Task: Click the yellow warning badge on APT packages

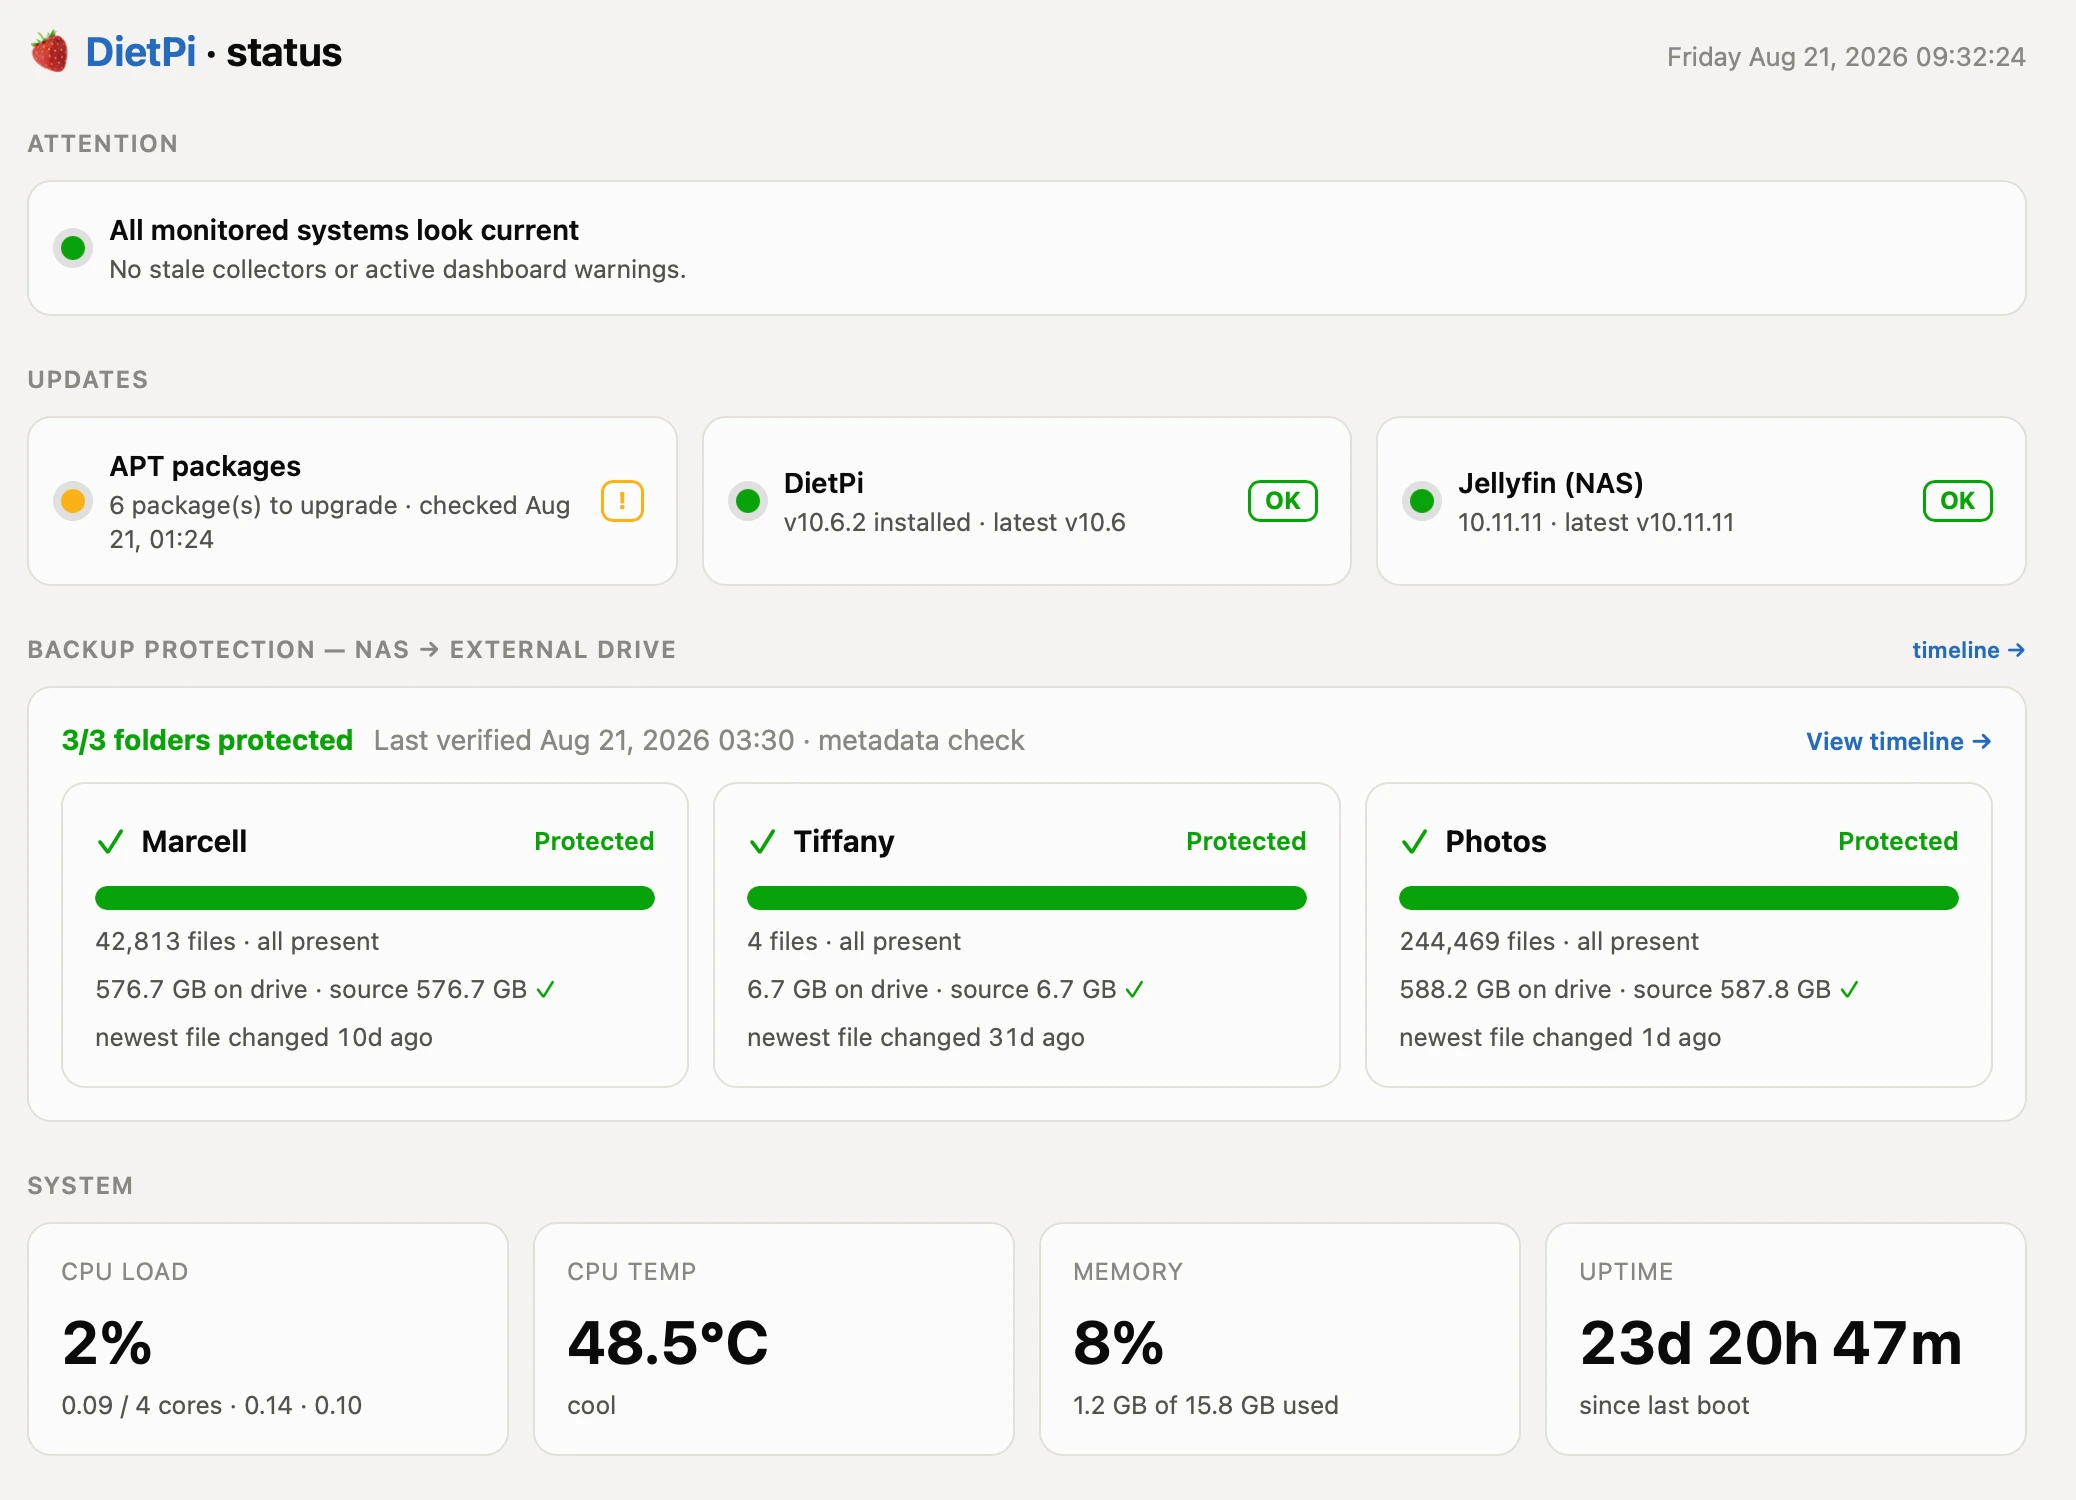Action: [622, 501]
